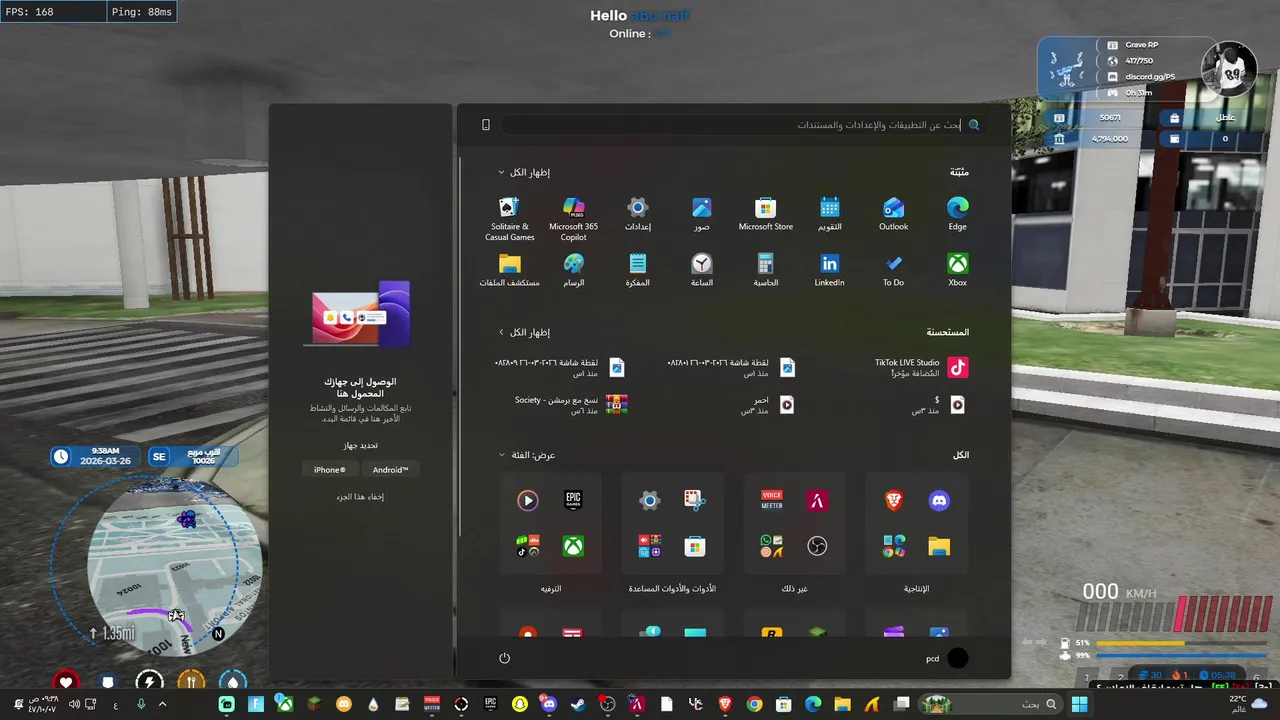Click إخفاء هذا الجزء to hide the phone panel
The width and height of the screenshot is (1280, 720).
click(360, 497)
